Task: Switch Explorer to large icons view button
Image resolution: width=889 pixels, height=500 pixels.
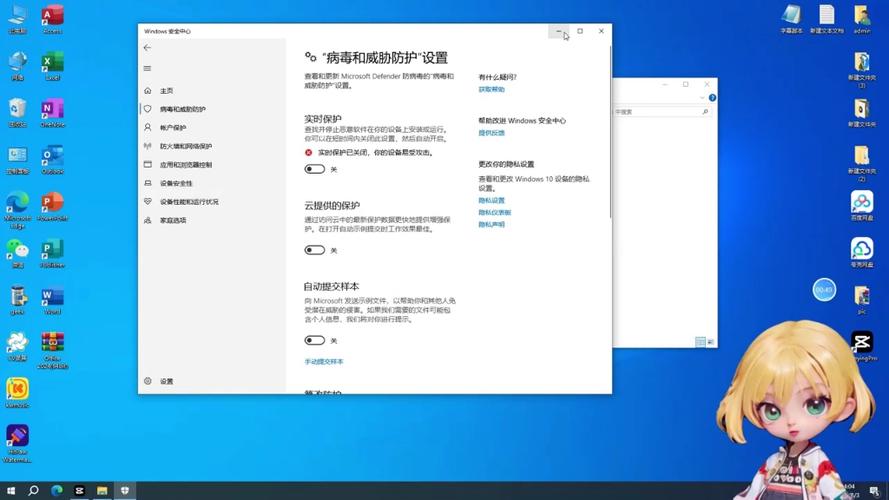Action: (x=710, y=342)
